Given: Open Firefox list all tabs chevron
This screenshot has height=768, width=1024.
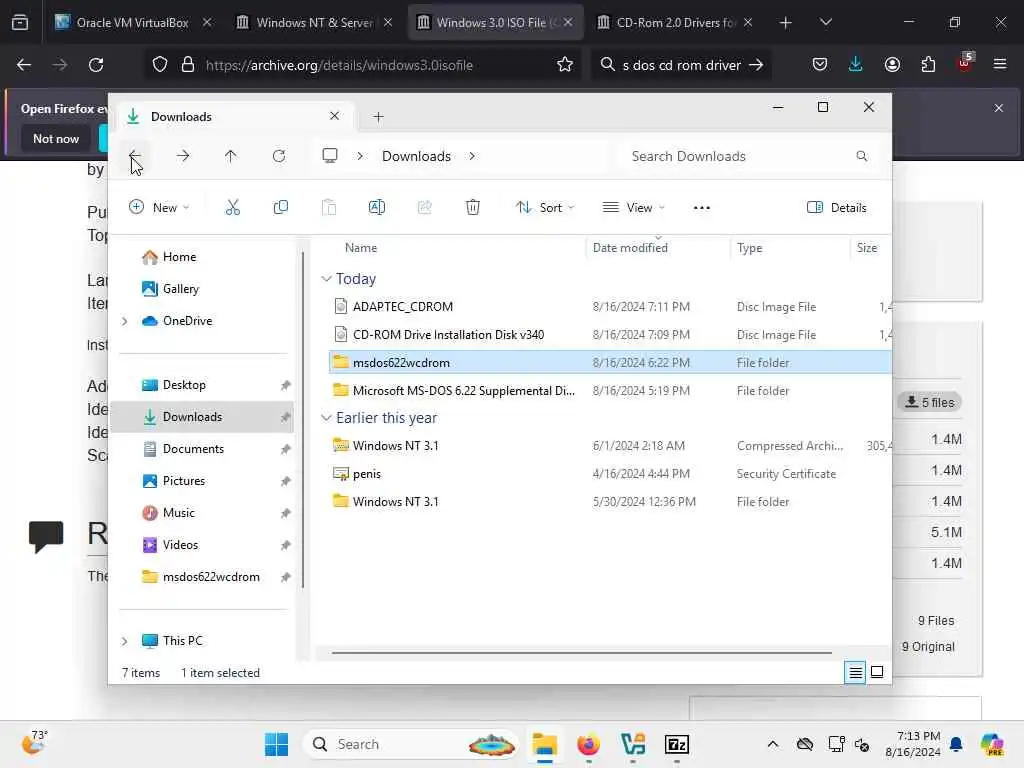Looking at the screenshot, I should click(x=825, y=22).
